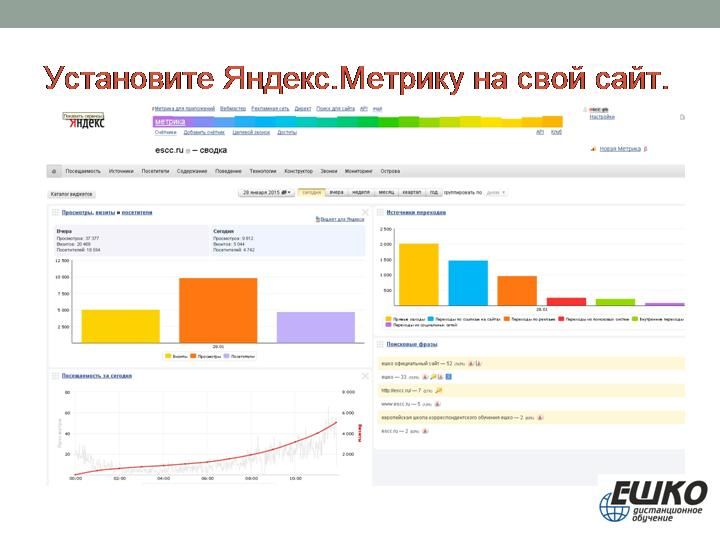Open the Поисковые фразы widget title
The height and width of the screenshot is (540, 720).
tap(412, 344)
